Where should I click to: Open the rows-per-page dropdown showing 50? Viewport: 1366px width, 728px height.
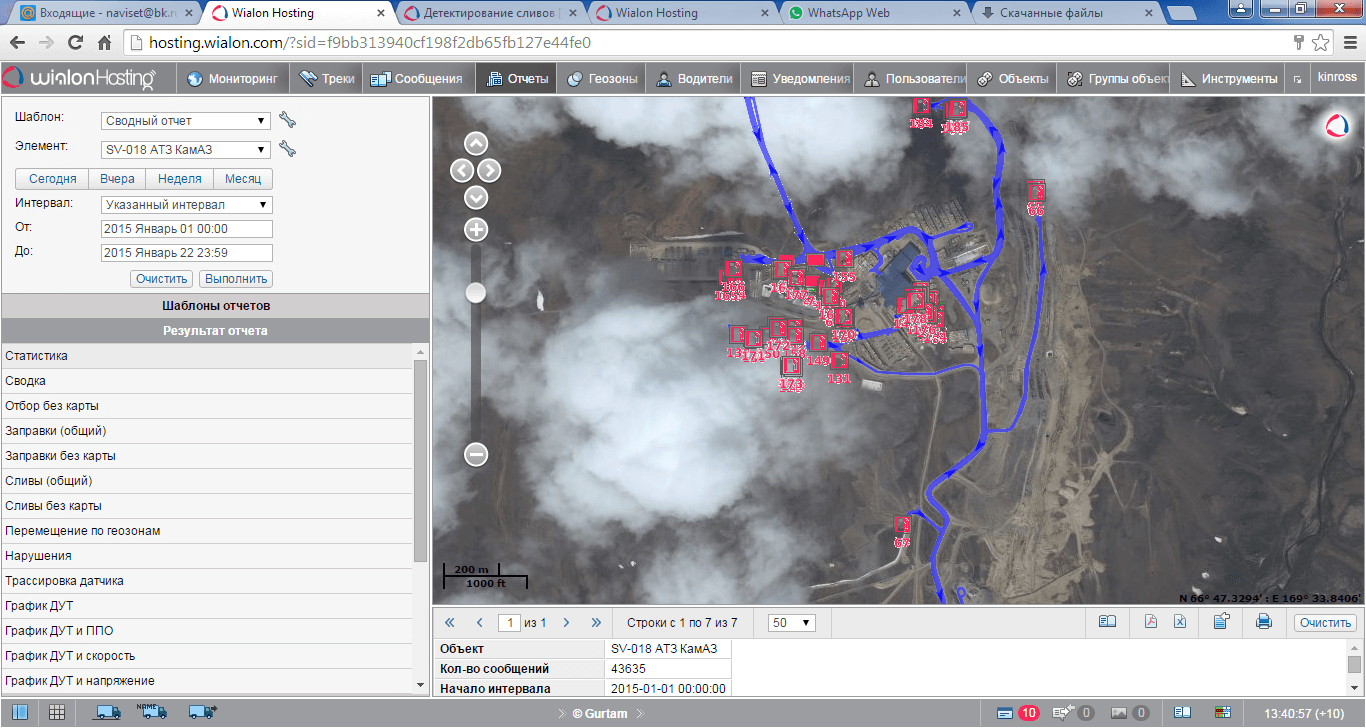792,623
